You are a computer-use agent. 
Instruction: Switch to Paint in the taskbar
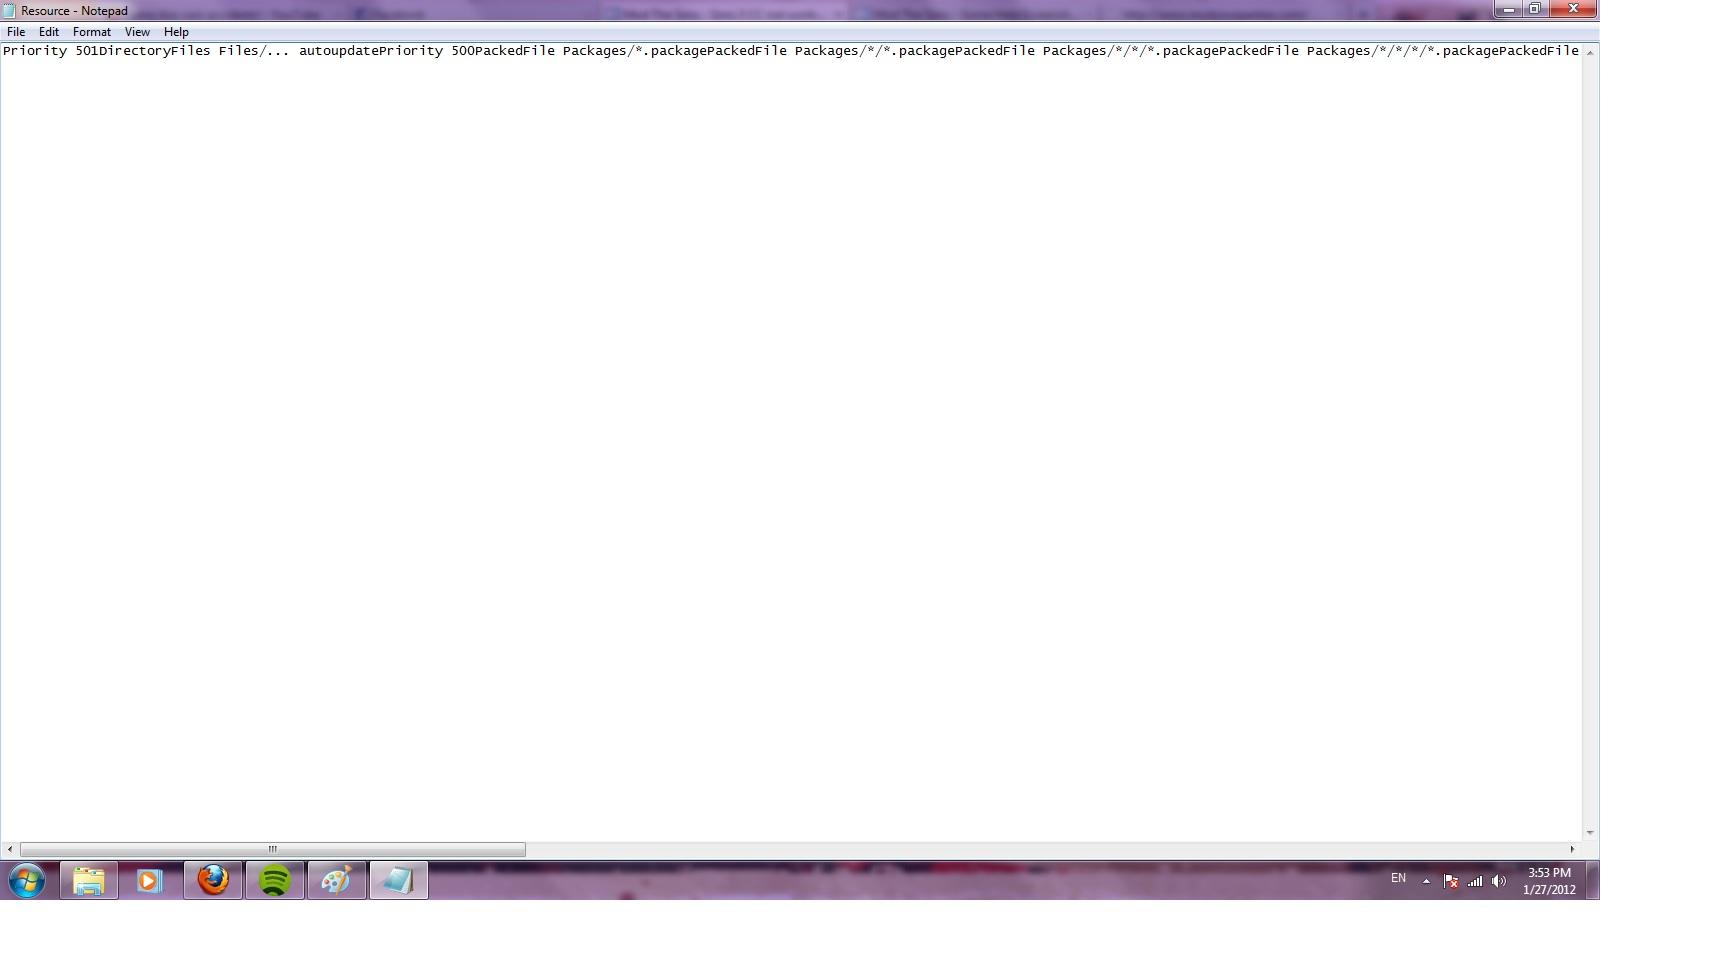point(337,881)
